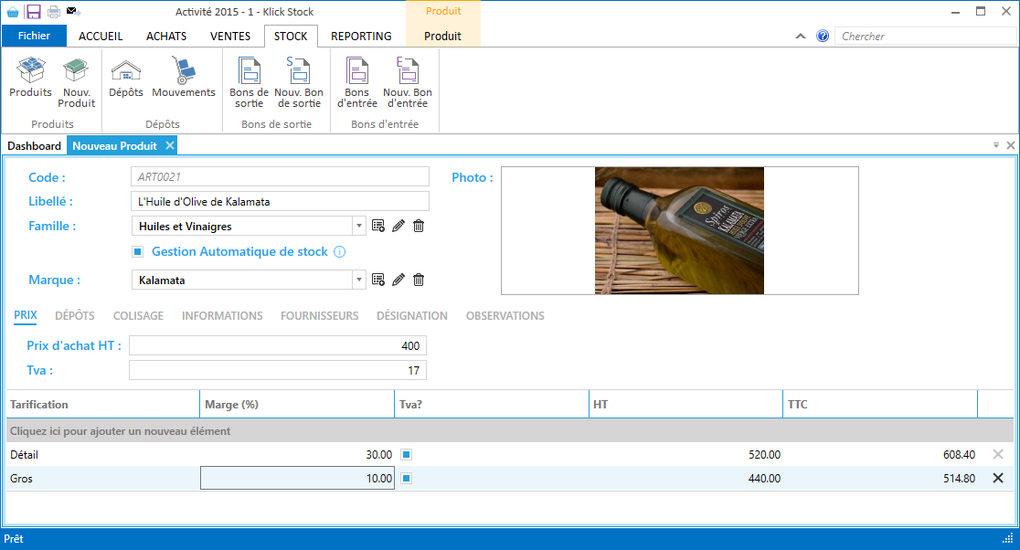Open the DÉSIGNATION section tab

[x=412, y=316]
